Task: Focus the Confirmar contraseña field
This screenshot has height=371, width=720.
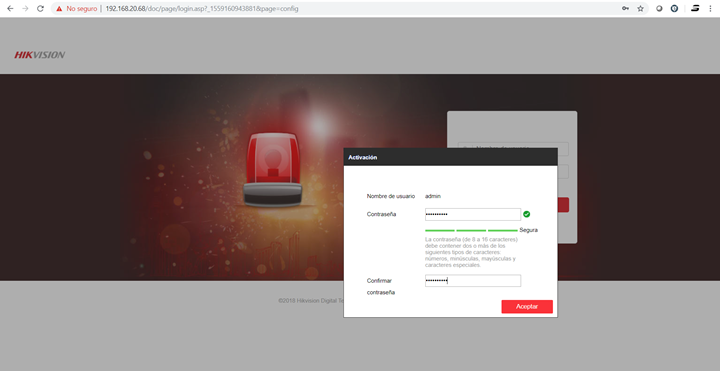Action: point(473,281)
